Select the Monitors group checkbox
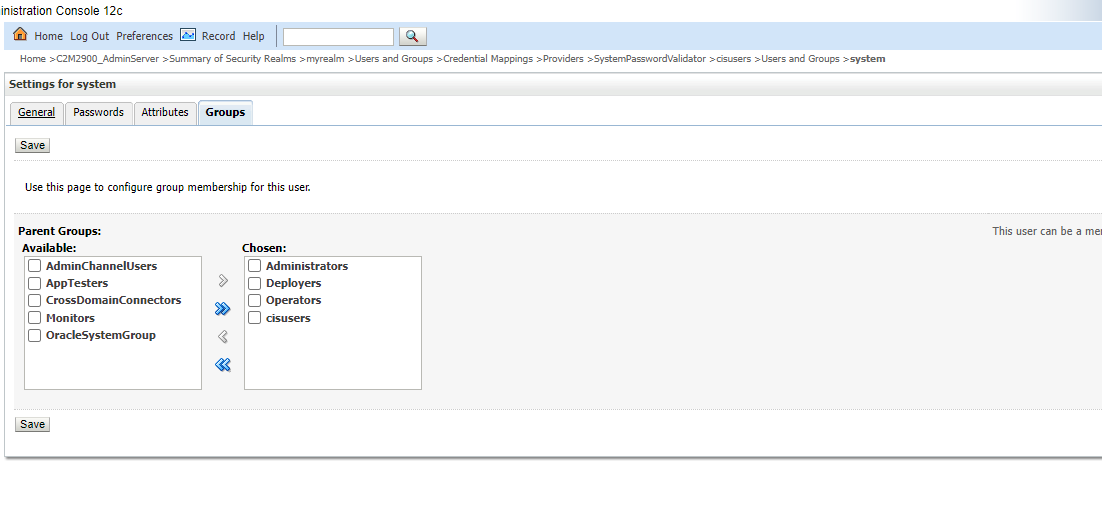Screen dimensions: 1102x532 tap(34, 318)
